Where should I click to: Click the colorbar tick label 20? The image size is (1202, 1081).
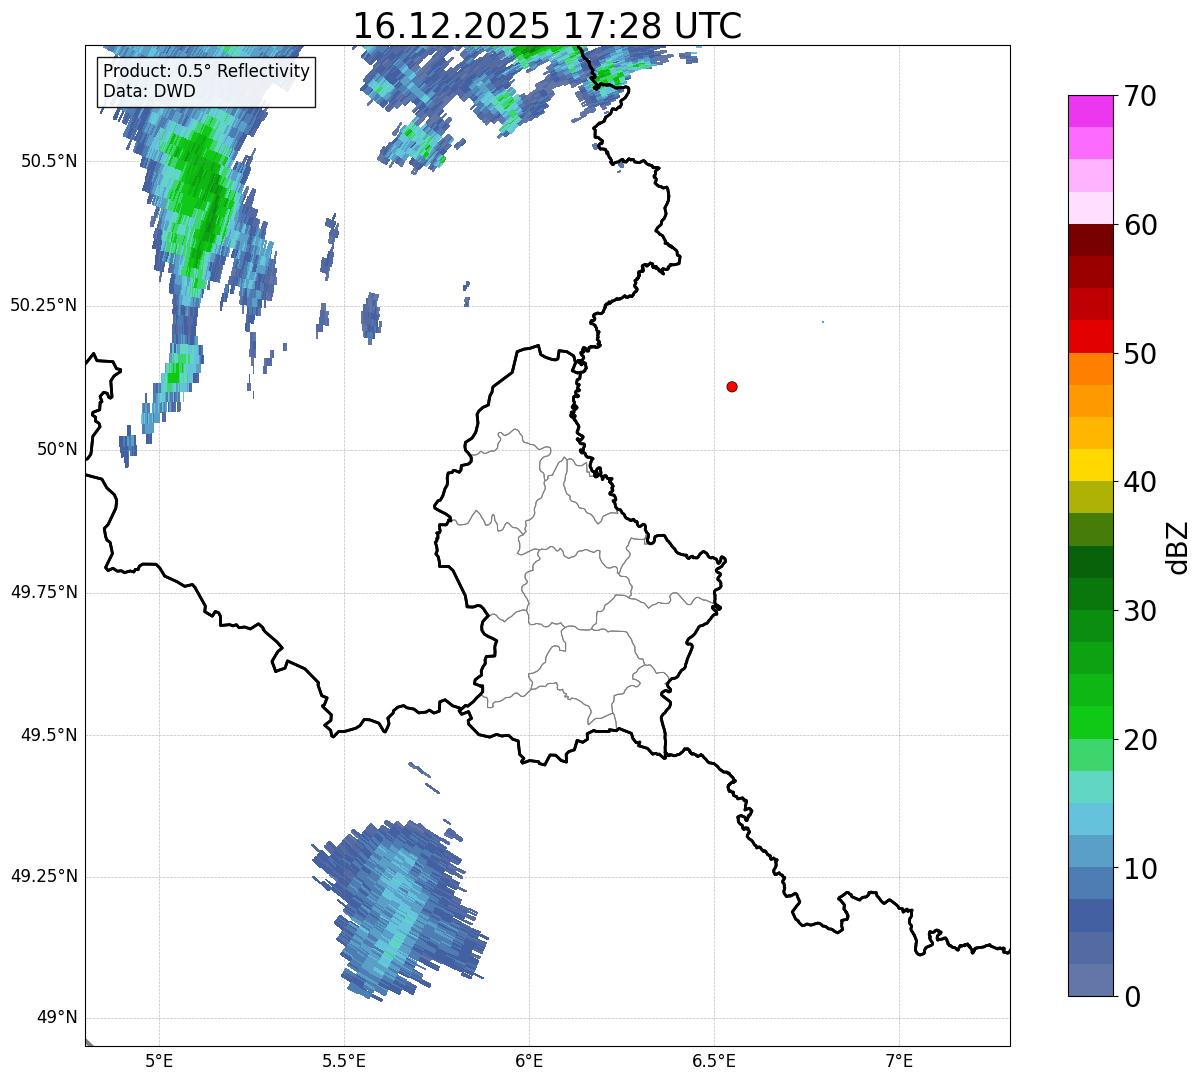click(1140, 740)
